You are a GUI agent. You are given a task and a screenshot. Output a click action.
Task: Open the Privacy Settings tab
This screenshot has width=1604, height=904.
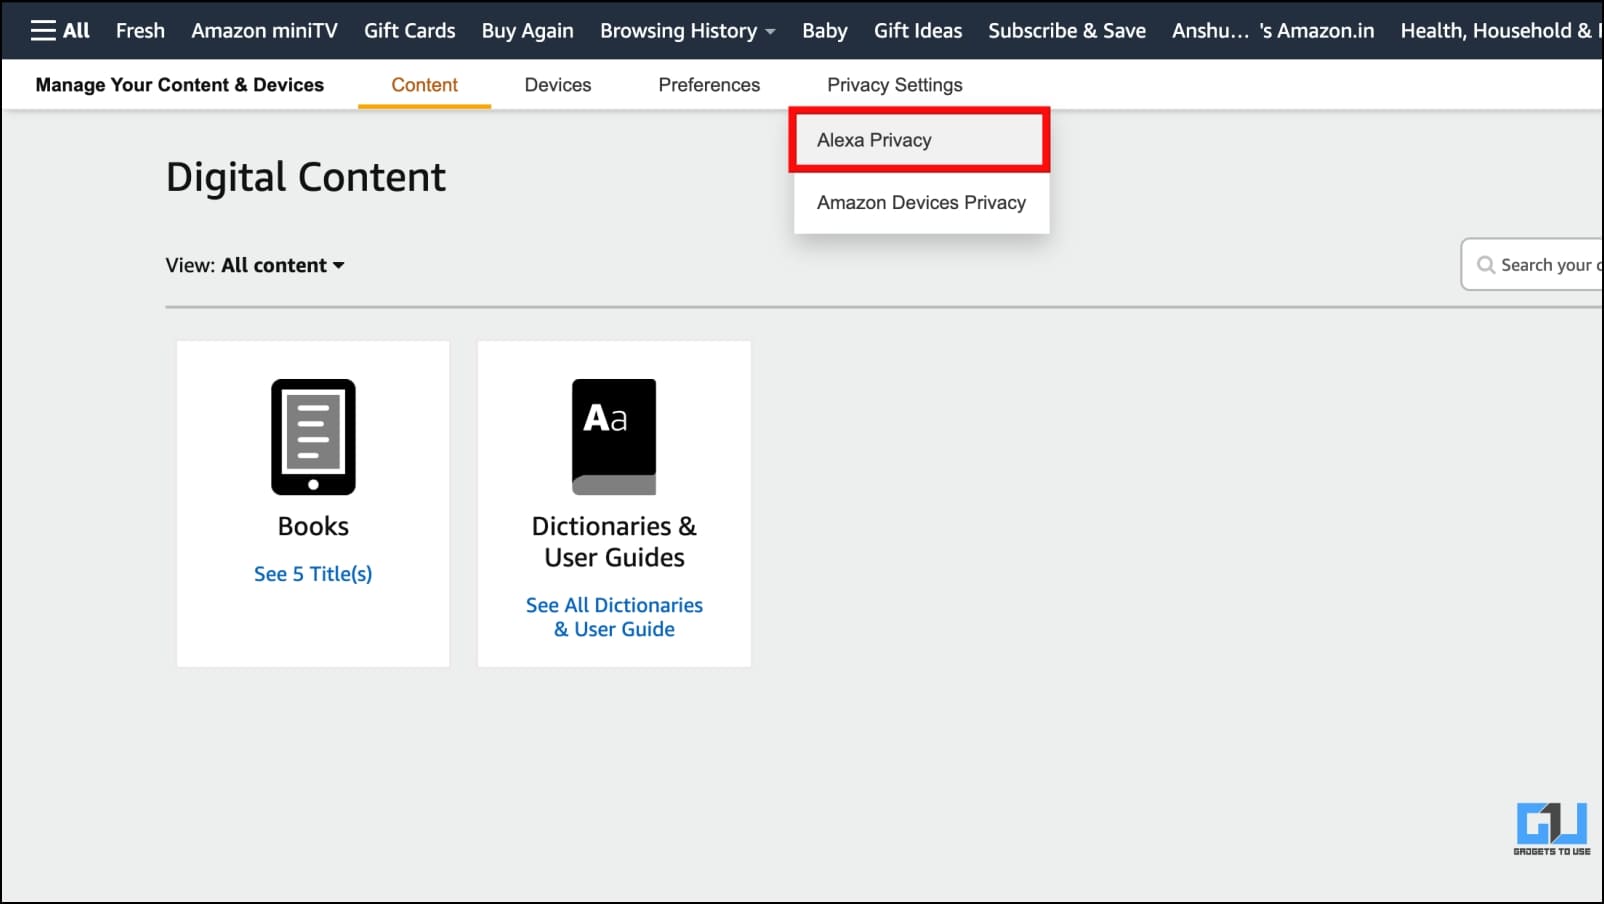895,85
